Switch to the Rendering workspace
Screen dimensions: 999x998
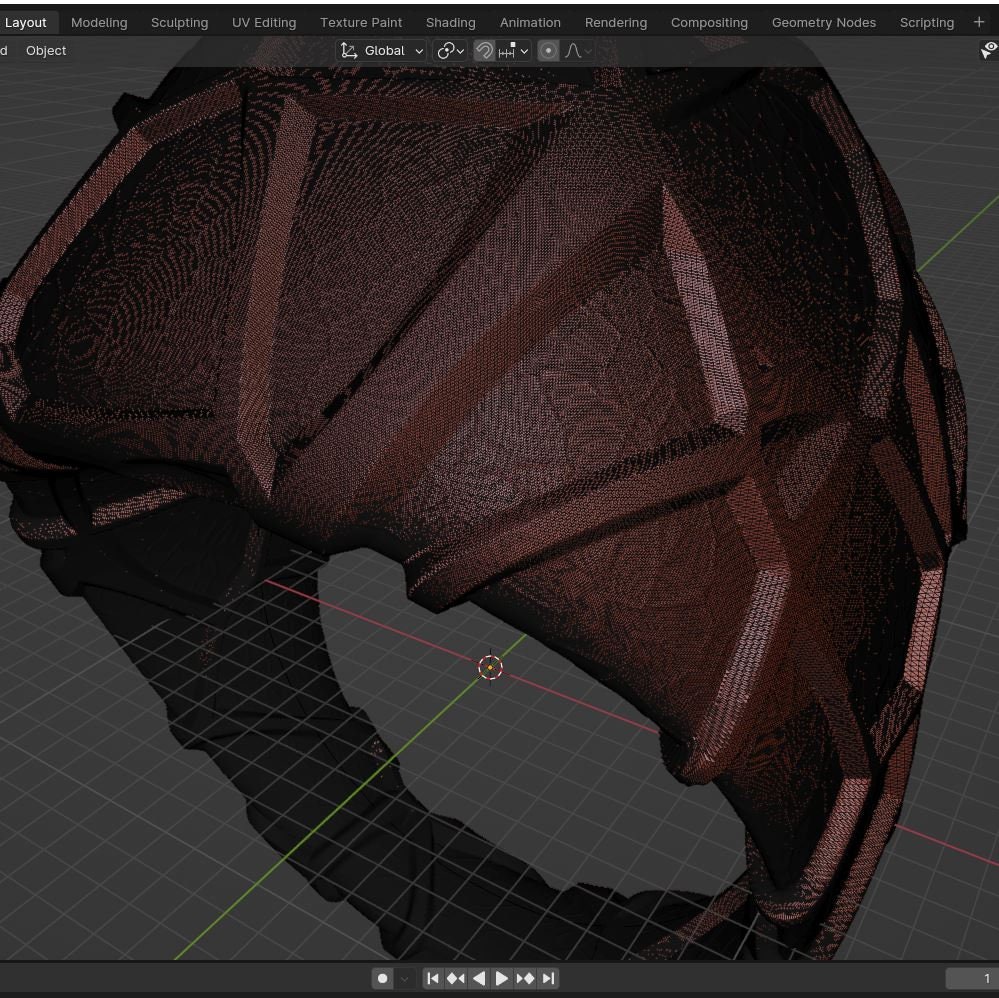coord(615,22)
